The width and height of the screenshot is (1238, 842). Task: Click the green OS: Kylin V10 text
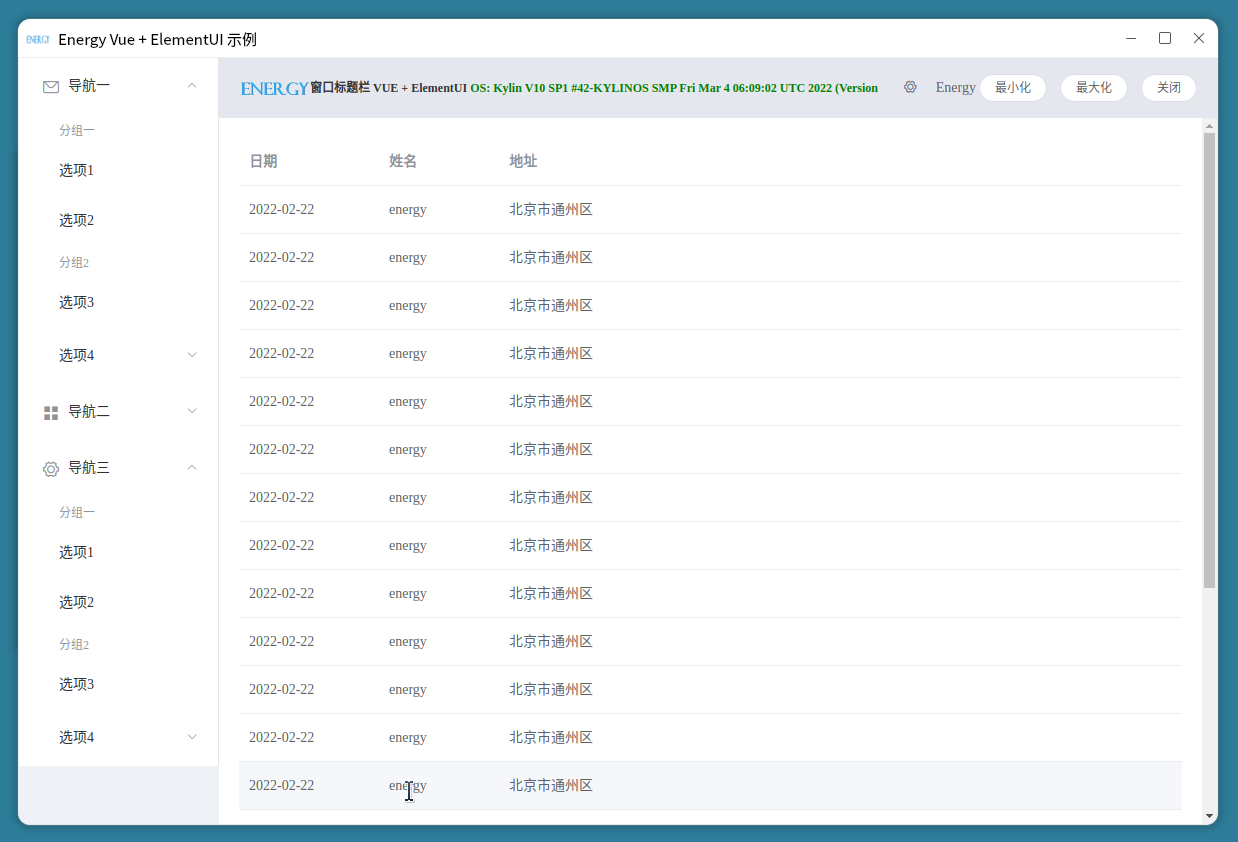pos(674,88)
